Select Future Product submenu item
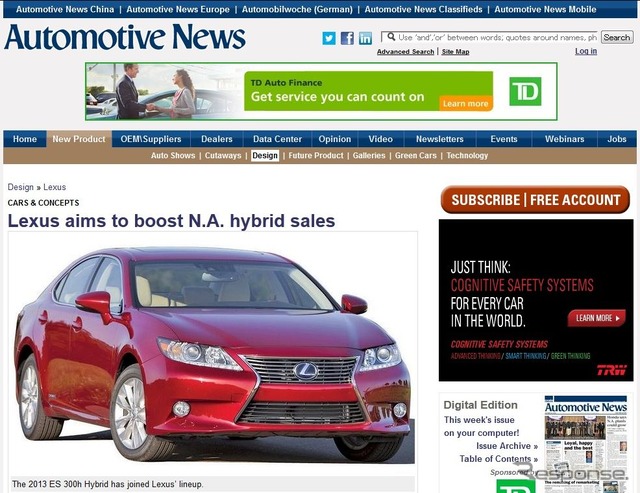The height and width of the screenshot is (493, 640). click(316, 155)
